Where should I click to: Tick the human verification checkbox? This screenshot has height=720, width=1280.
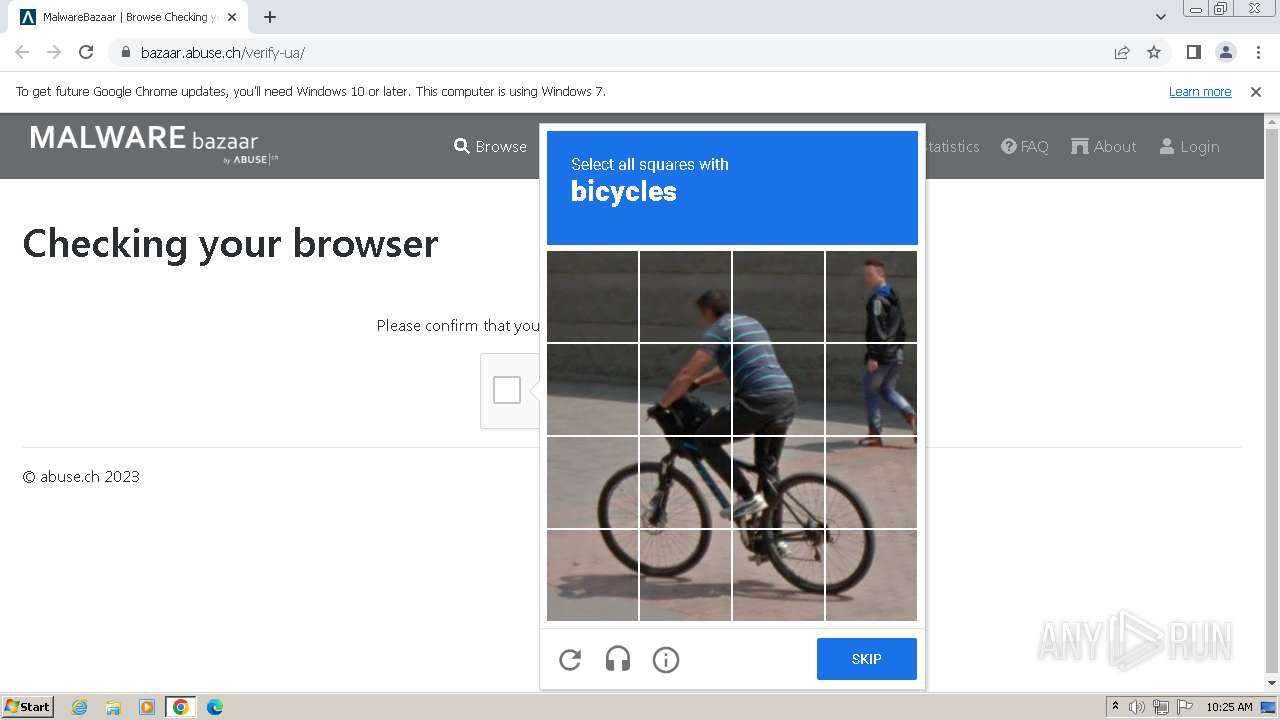pos(507,390)
